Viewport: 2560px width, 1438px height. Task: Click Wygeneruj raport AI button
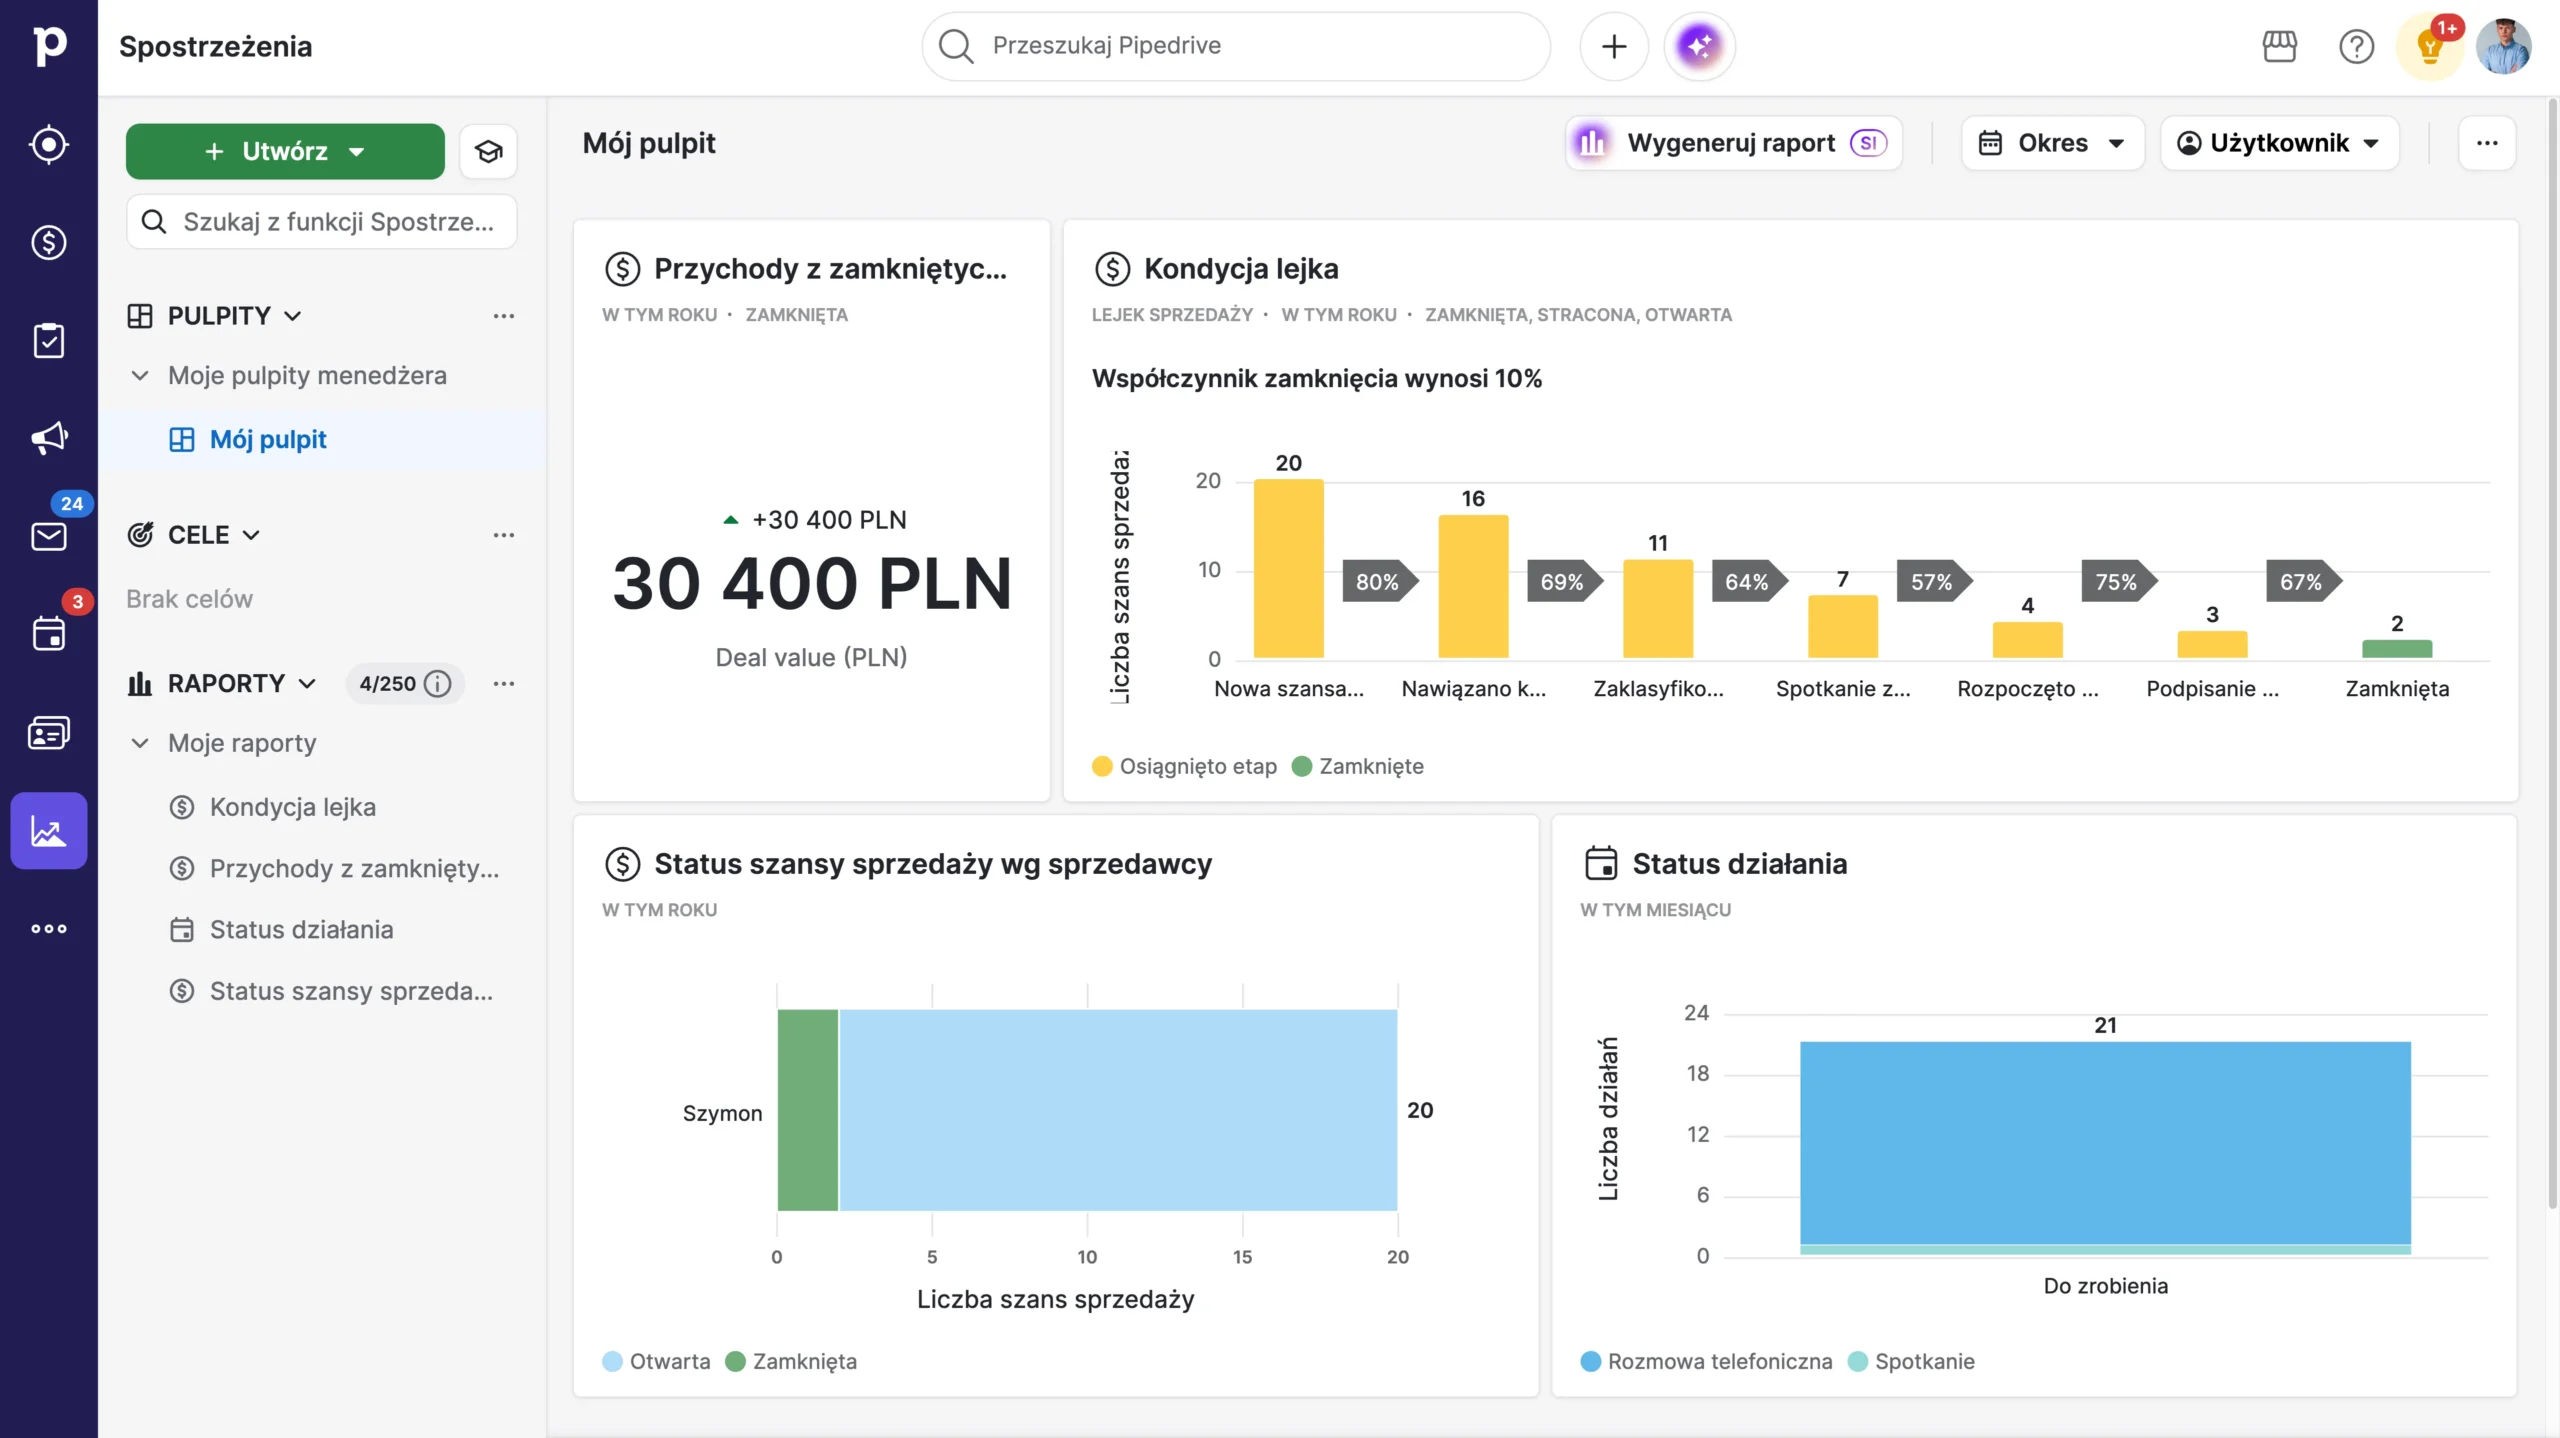coord(1733,143)
